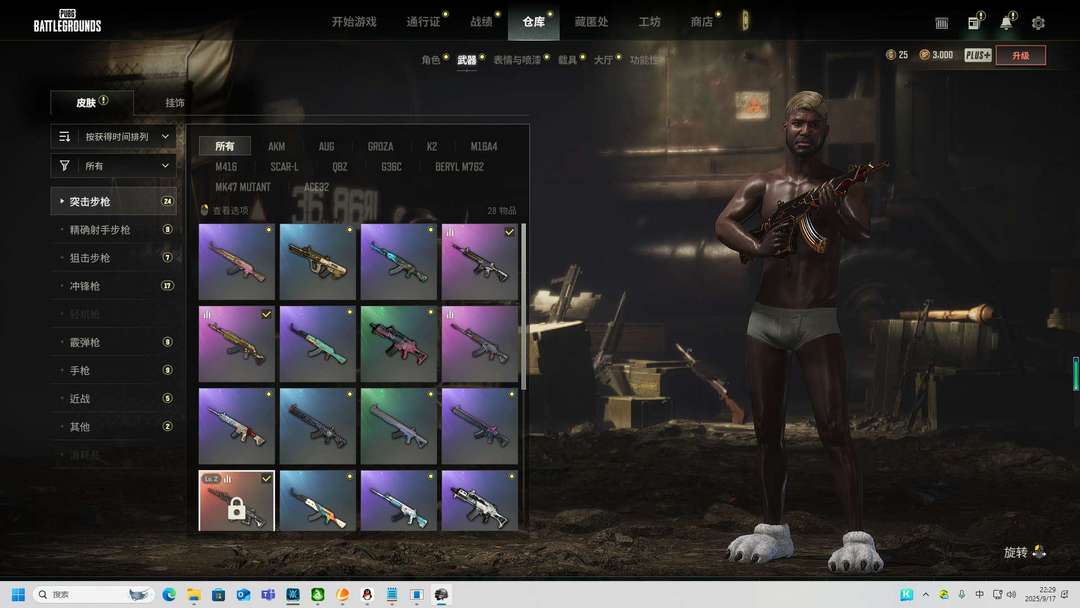The height and width of the screenshot is (608, 1080).
Task: Select the 其他 category
Action: point(114,427)
